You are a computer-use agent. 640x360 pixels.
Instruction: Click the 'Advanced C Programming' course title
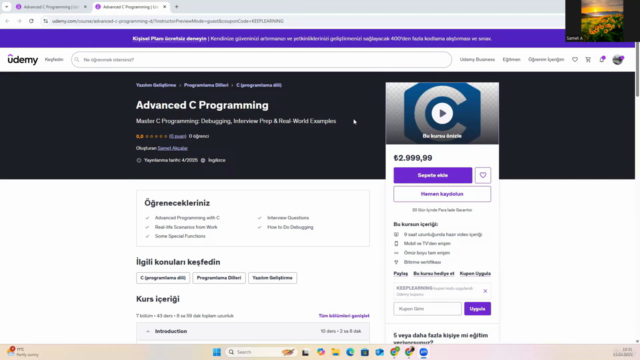202,105
